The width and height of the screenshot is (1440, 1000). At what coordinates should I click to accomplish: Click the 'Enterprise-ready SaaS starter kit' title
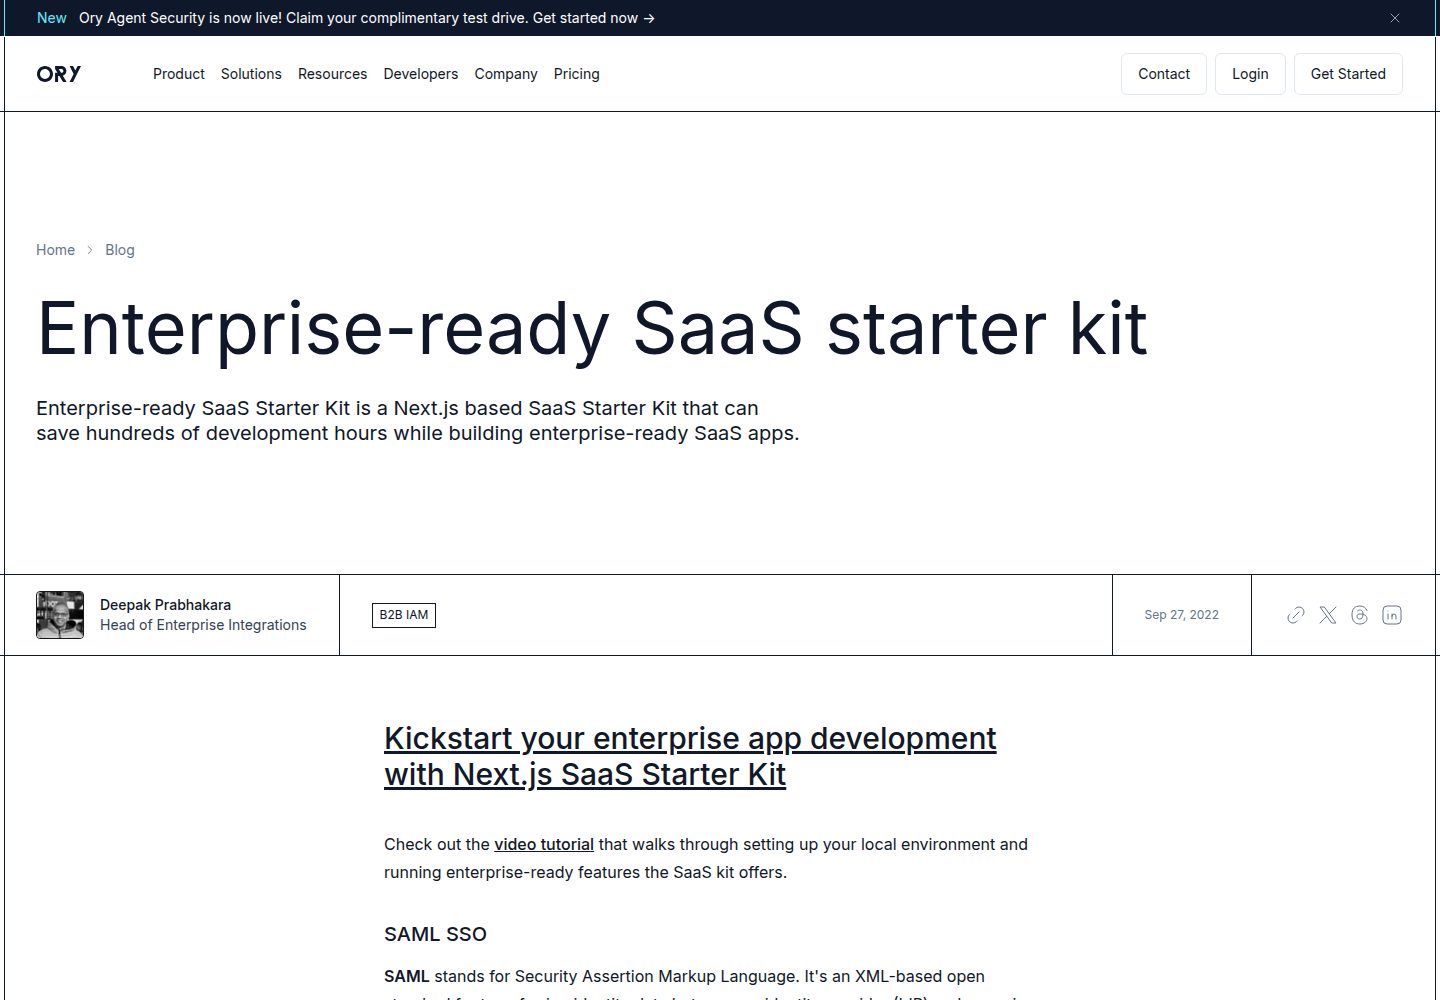pyautogui.click(x=592, y=328)
